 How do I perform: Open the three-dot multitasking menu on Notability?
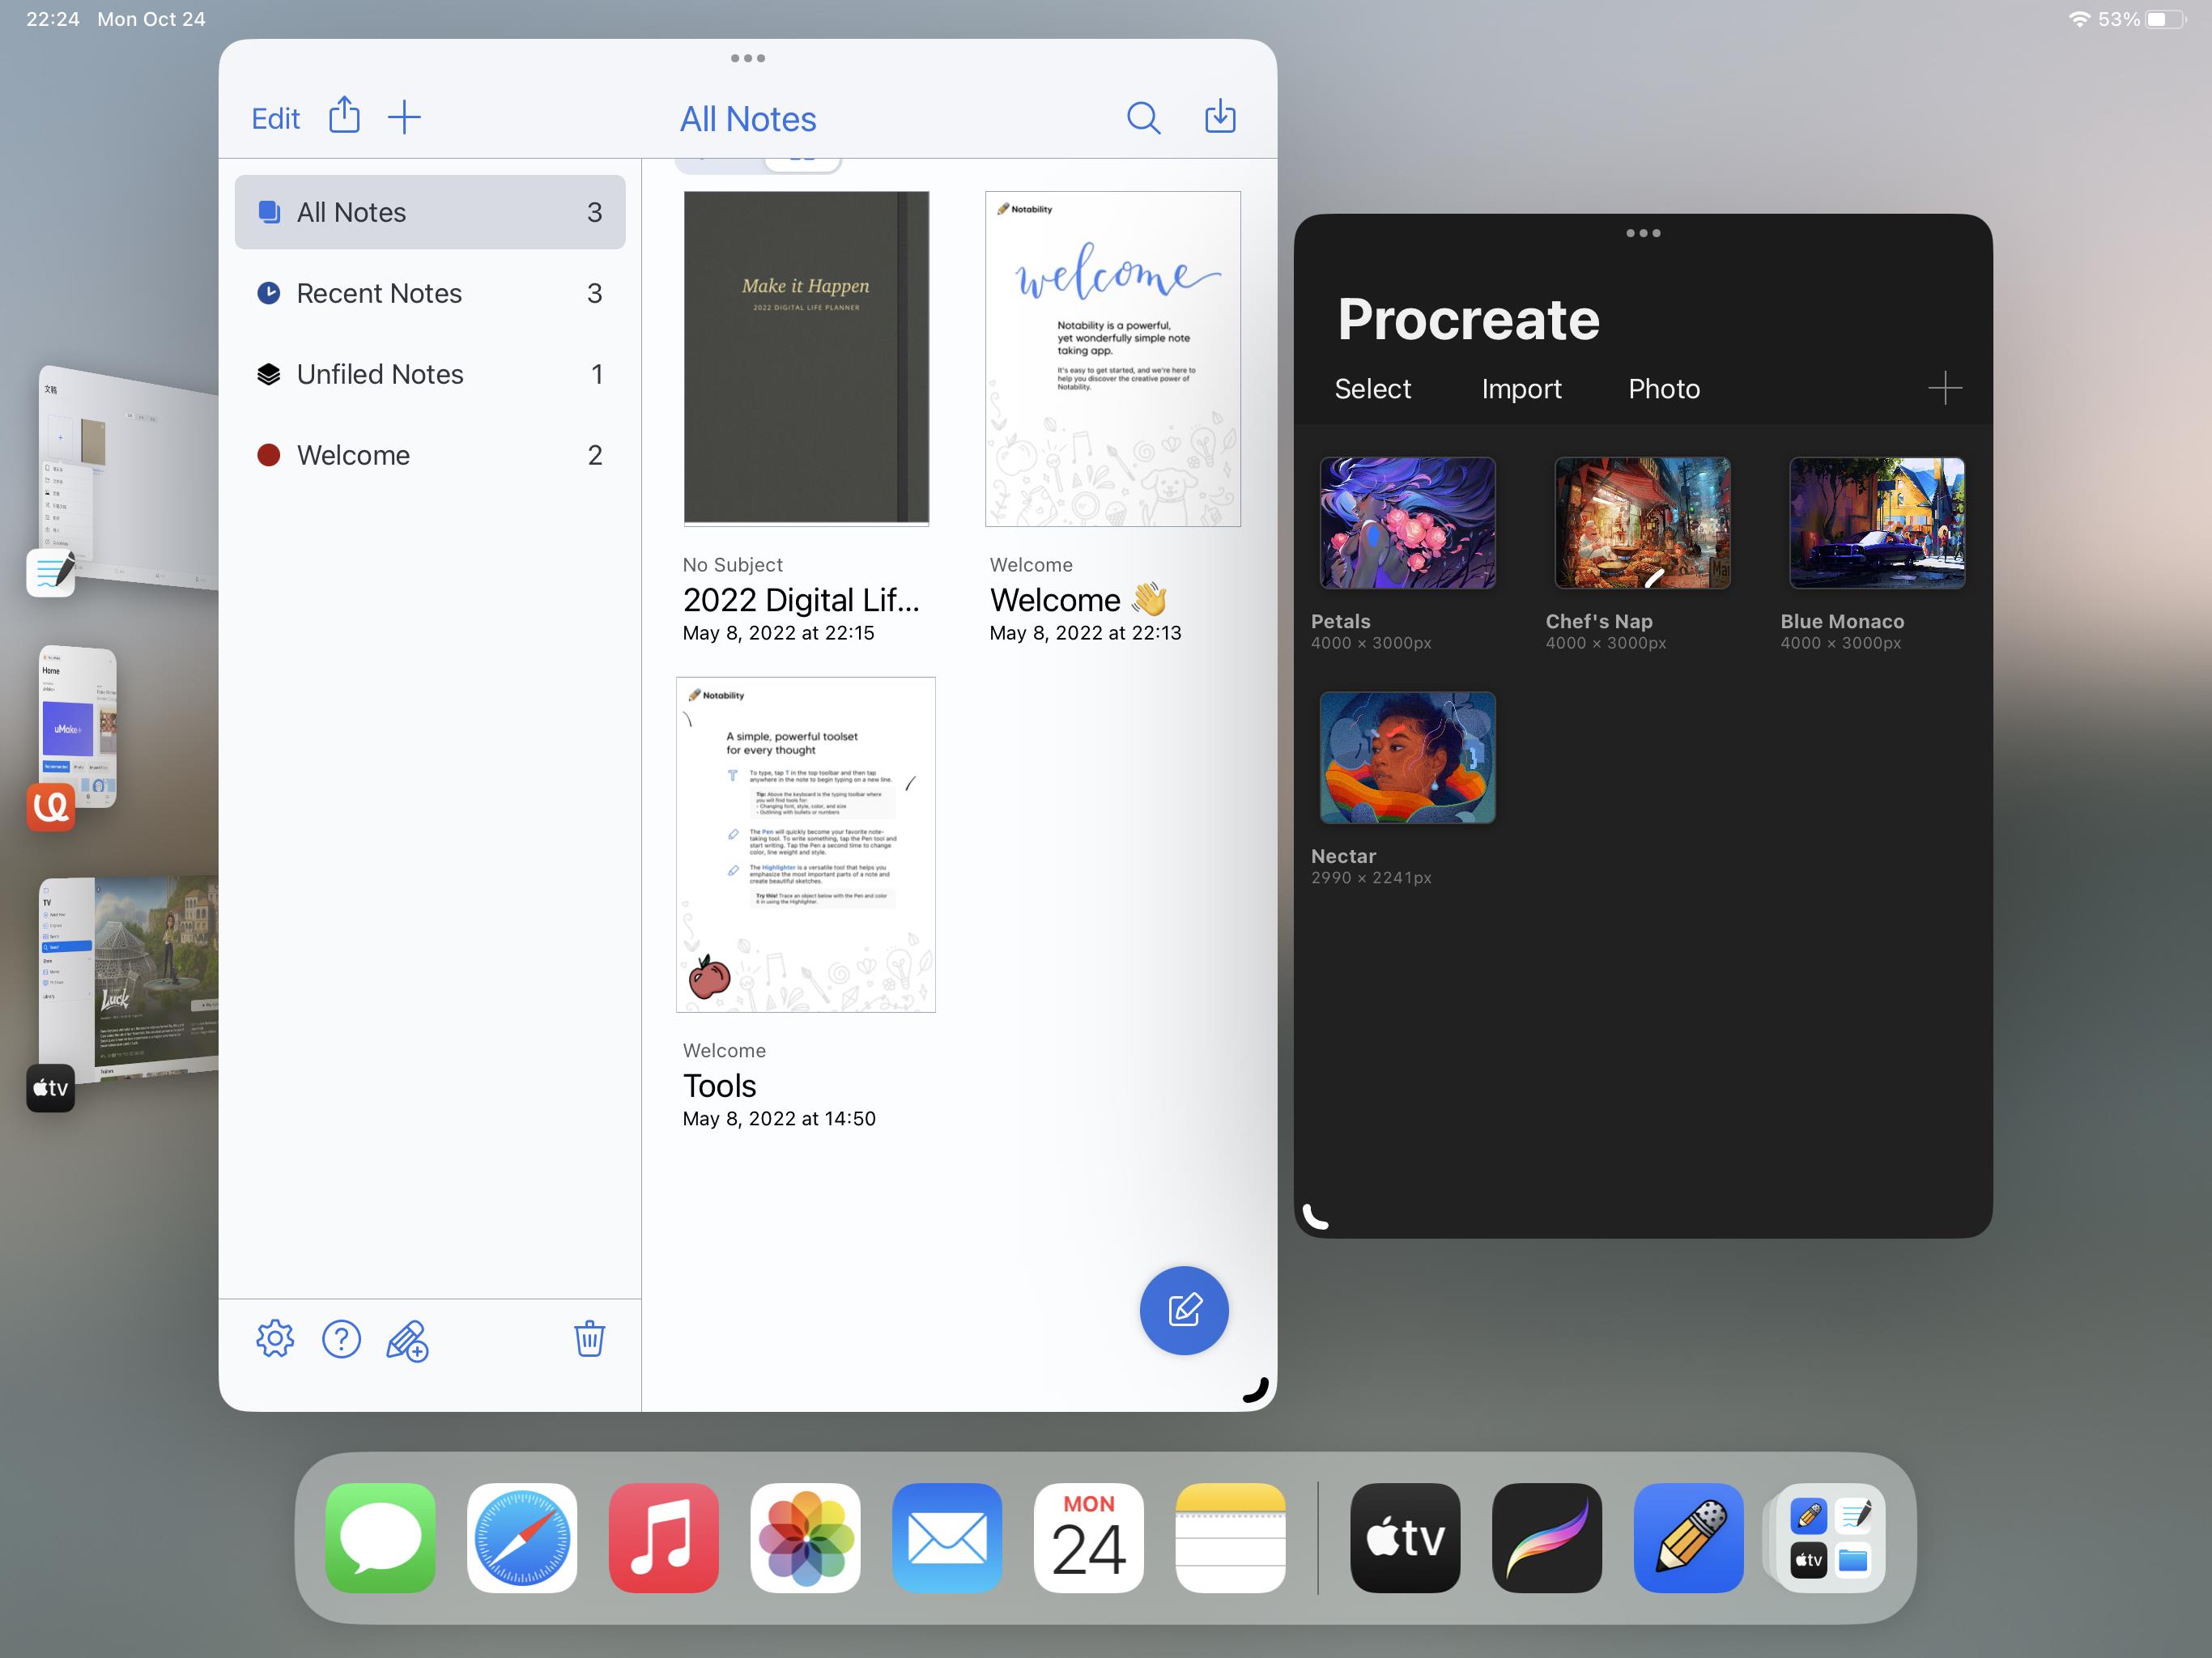(x=748, y=58)
